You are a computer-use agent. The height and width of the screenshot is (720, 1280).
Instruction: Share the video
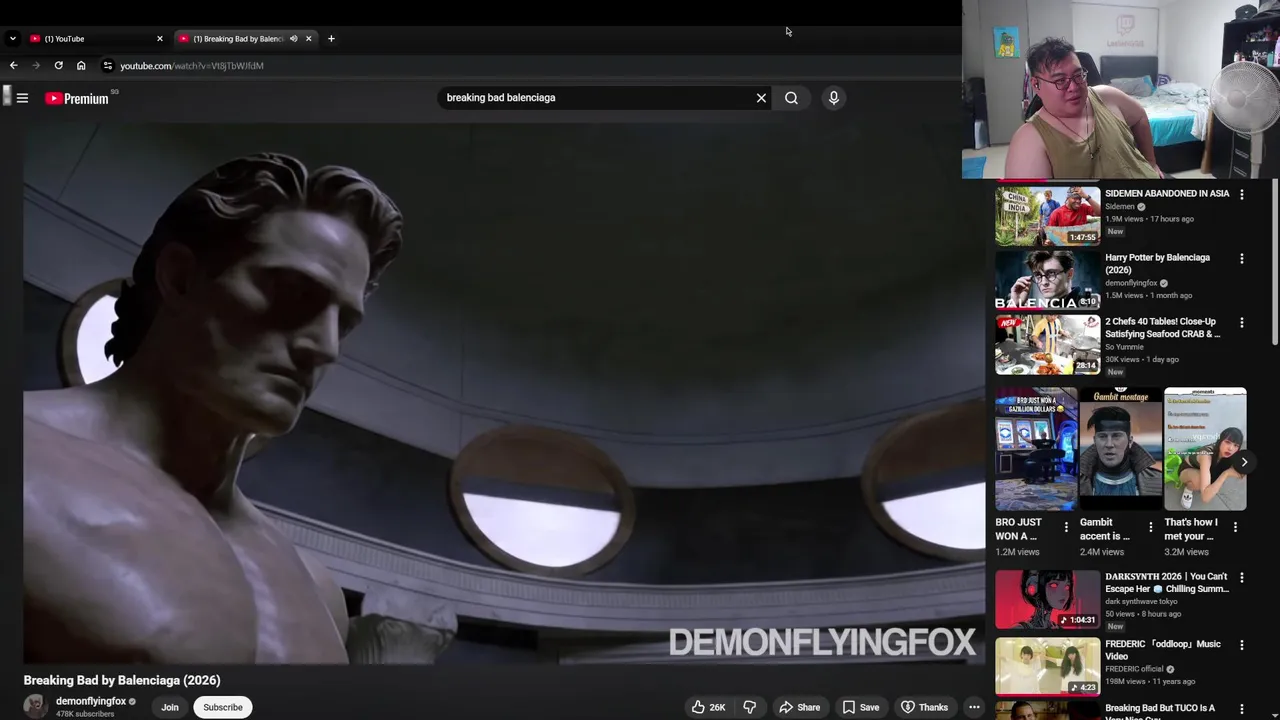[x=799, y=707]
